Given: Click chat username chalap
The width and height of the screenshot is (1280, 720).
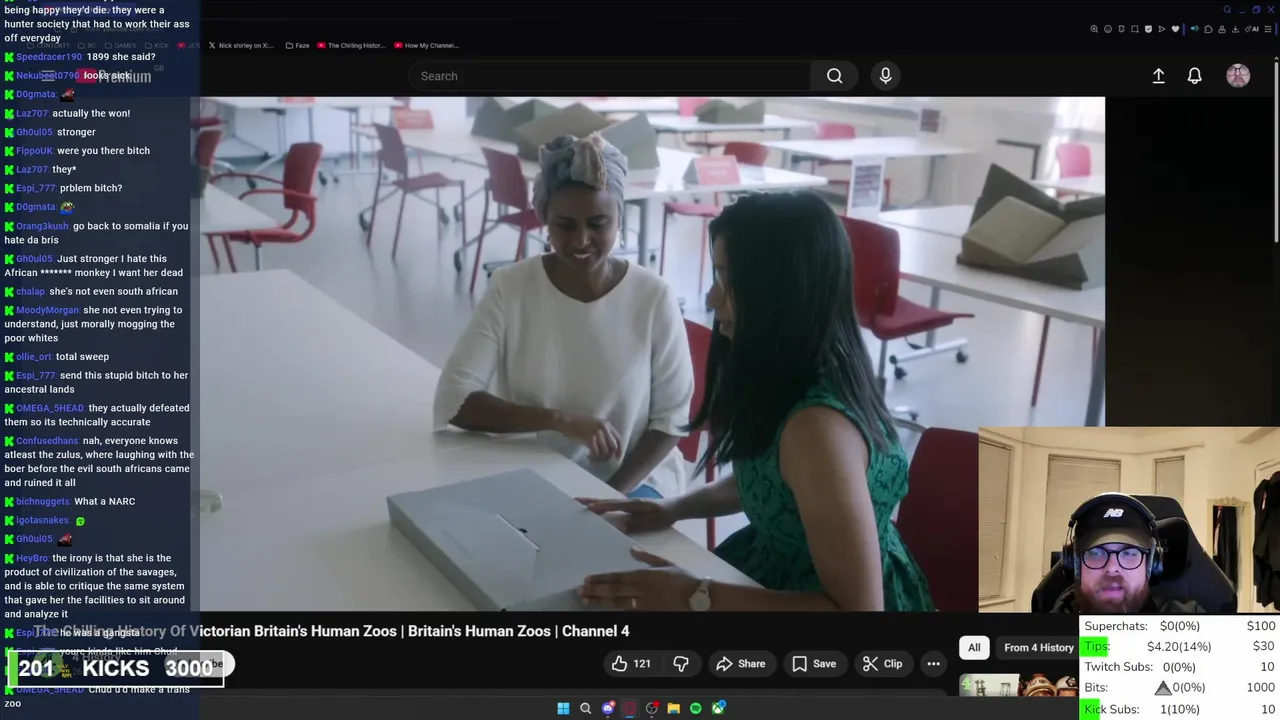Looking at the screenshot, I should [31, 292].
